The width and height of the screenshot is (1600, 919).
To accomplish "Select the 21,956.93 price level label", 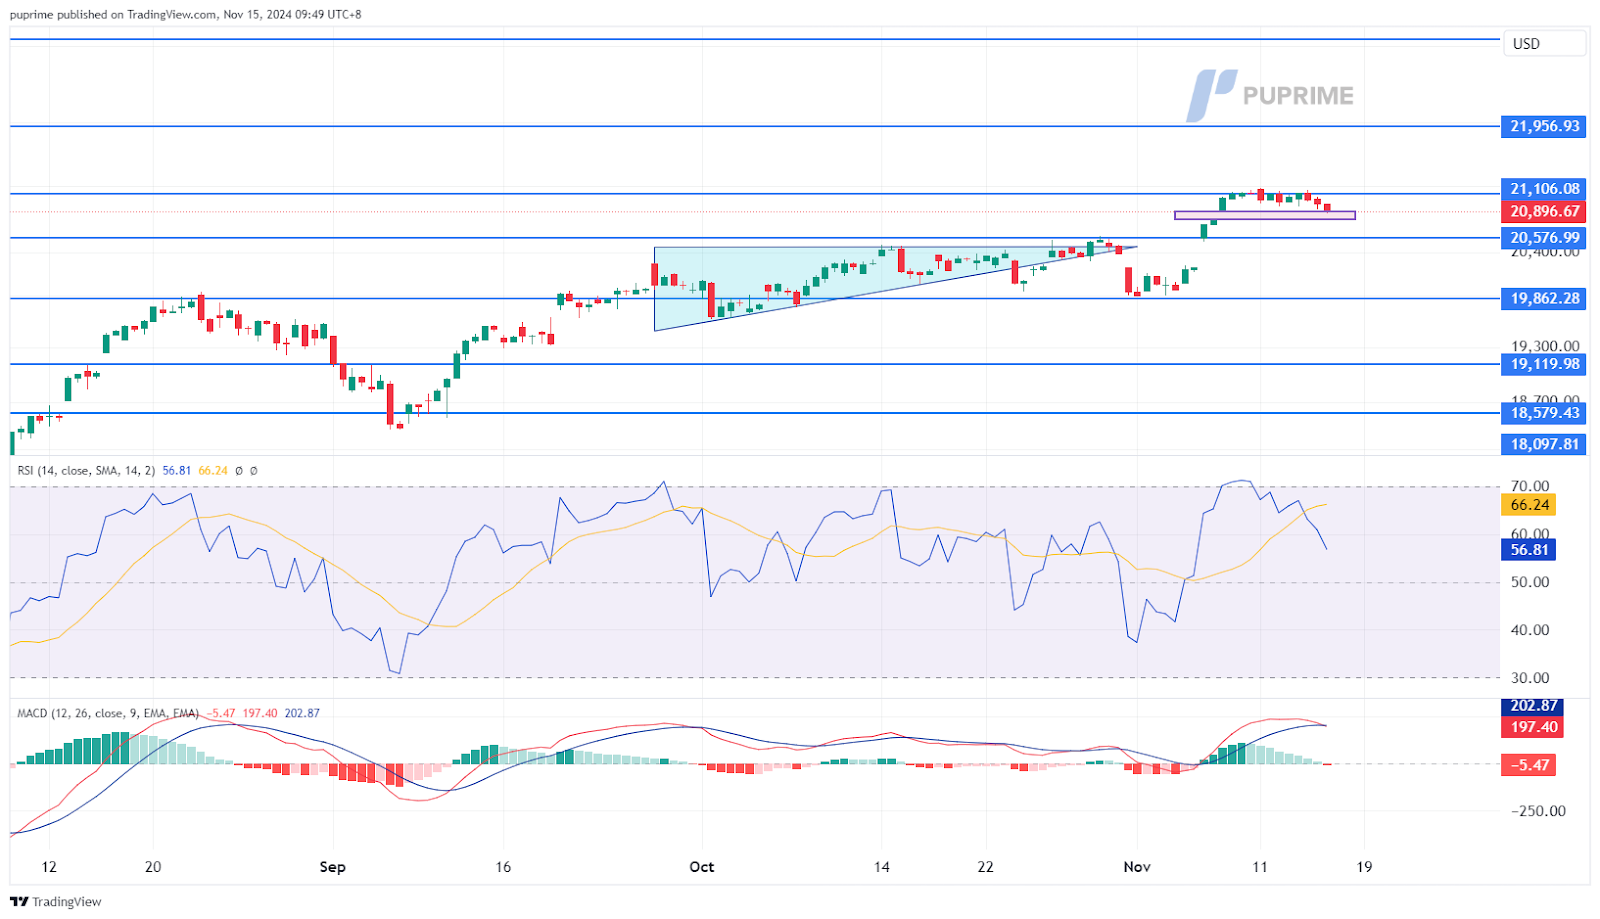I will pos(1544,126).
